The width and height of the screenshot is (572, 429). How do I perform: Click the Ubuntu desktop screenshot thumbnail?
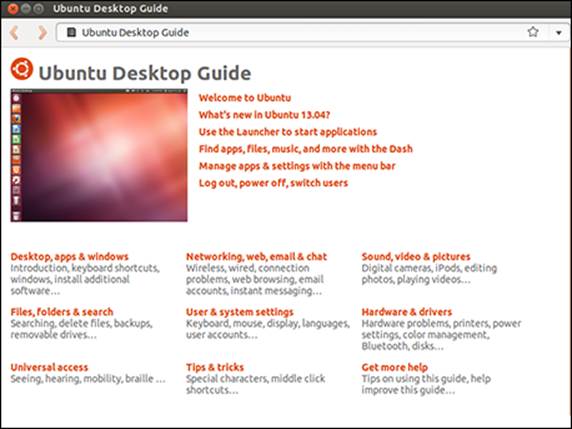pyautogui.click(x=99, y=155)
